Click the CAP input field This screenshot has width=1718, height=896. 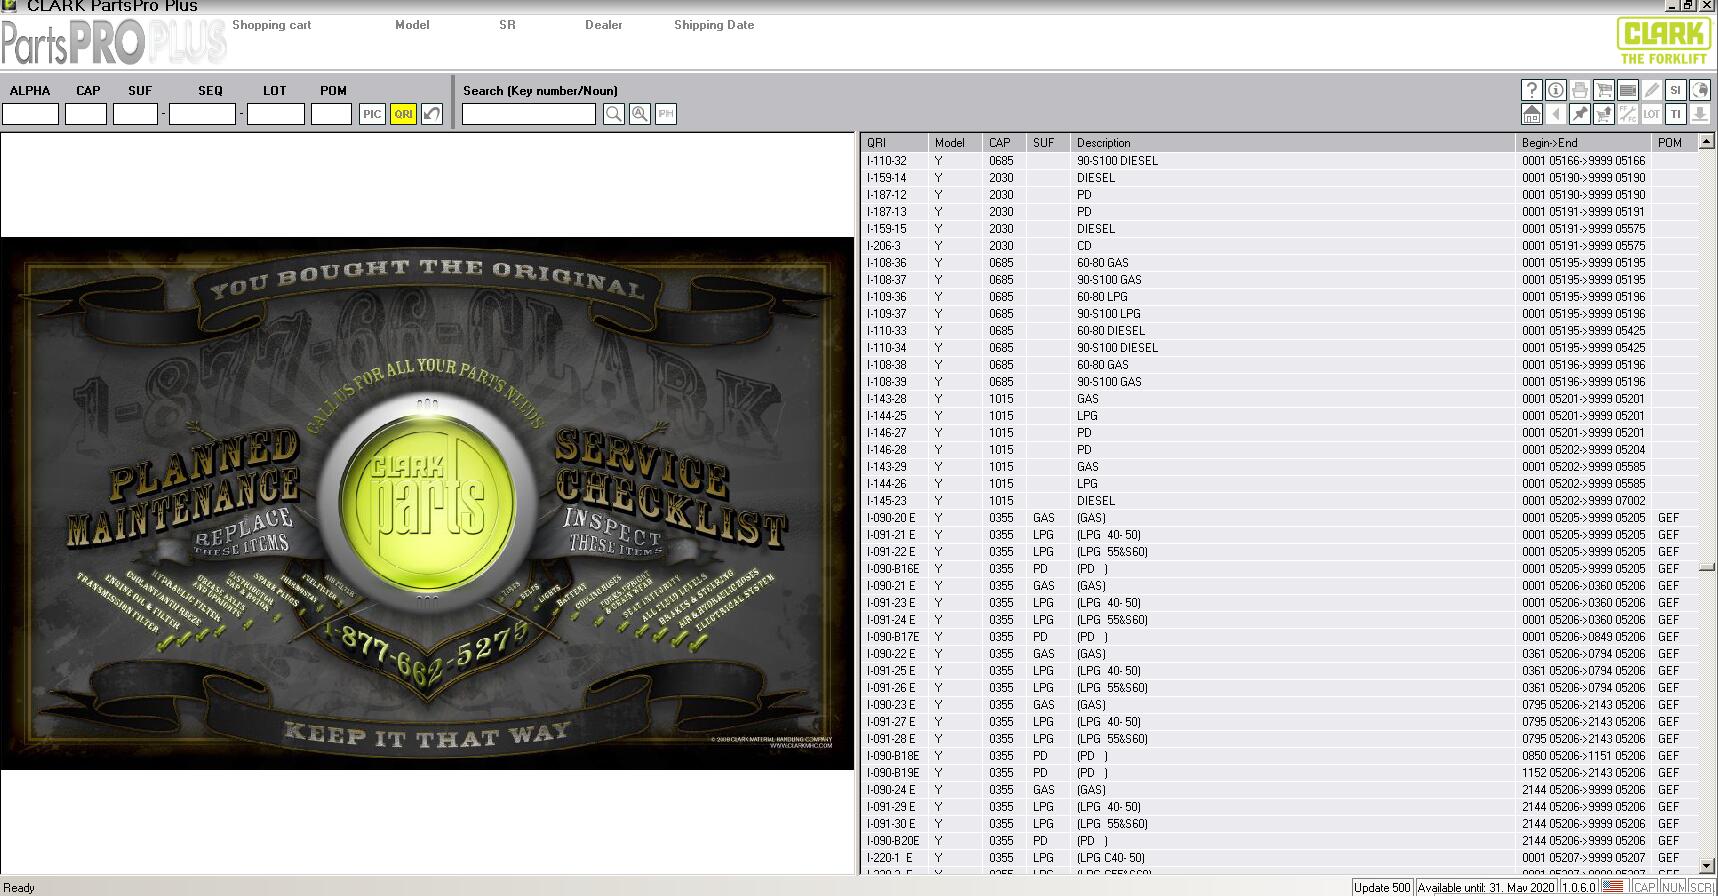pyautogui.click(x=86, y=114)
